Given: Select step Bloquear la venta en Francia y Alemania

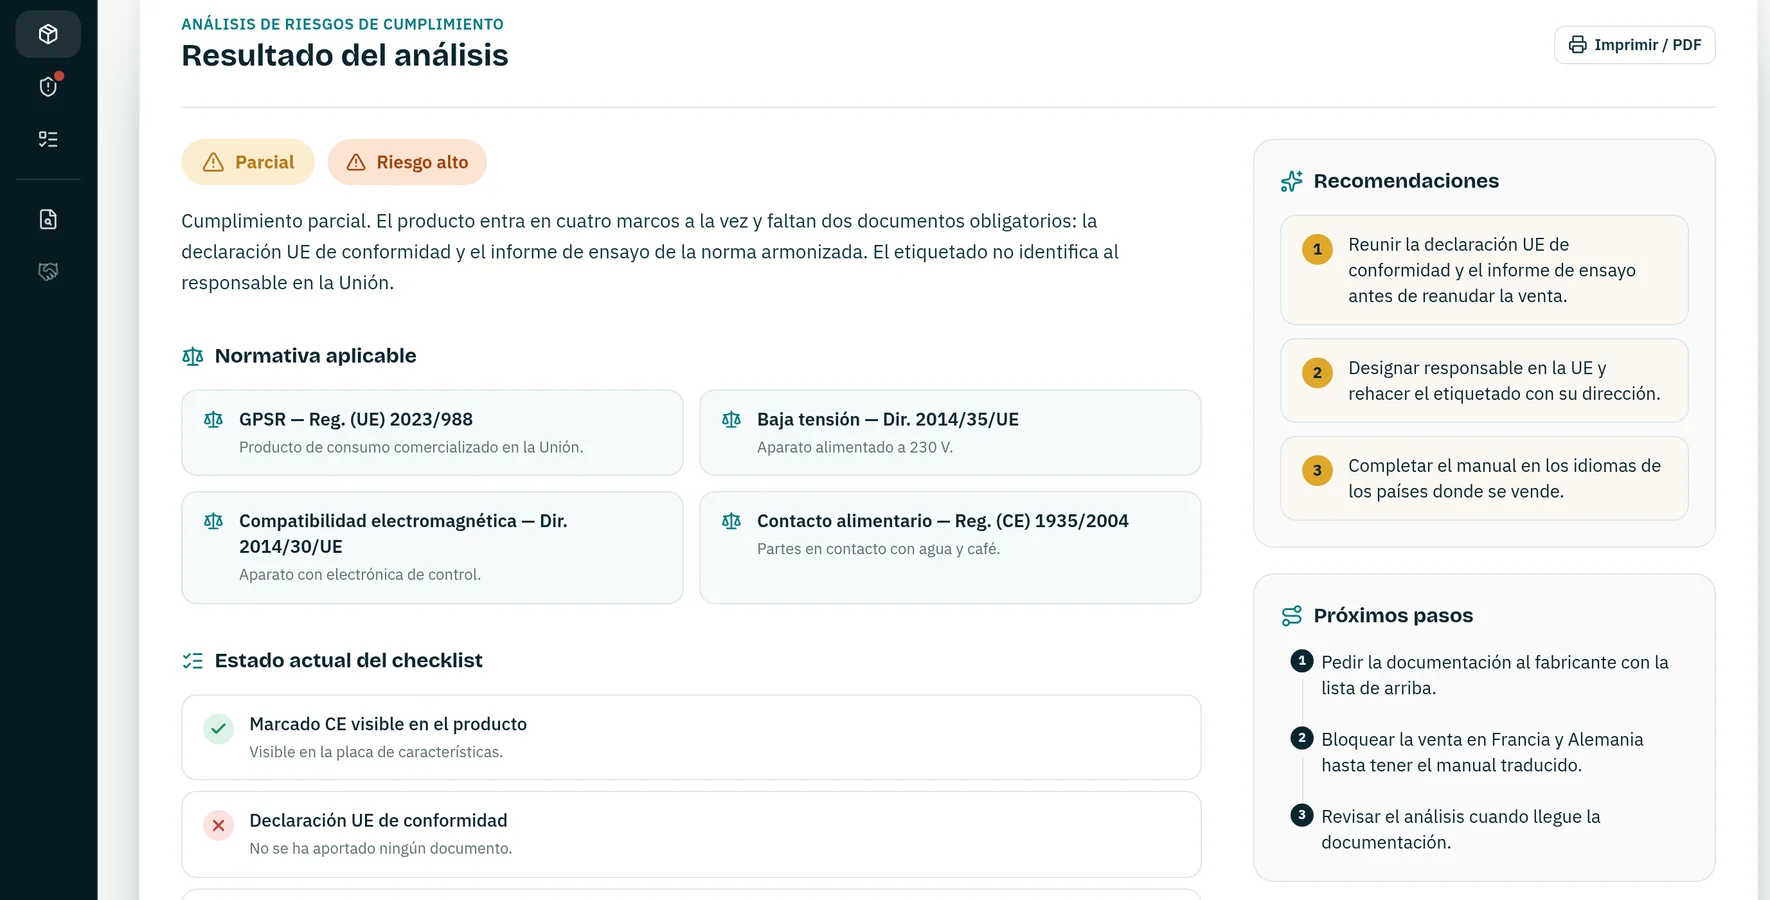Looking at the screenshot, I should pos(1484,752).
